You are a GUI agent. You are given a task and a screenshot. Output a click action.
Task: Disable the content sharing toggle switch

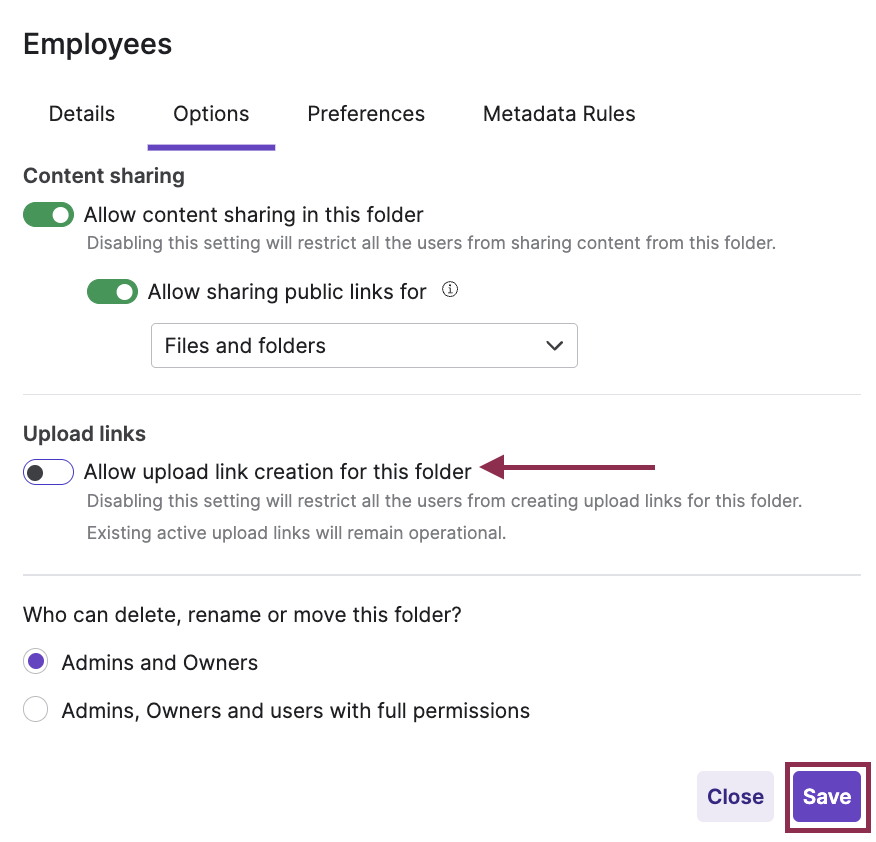coord(49,215)
